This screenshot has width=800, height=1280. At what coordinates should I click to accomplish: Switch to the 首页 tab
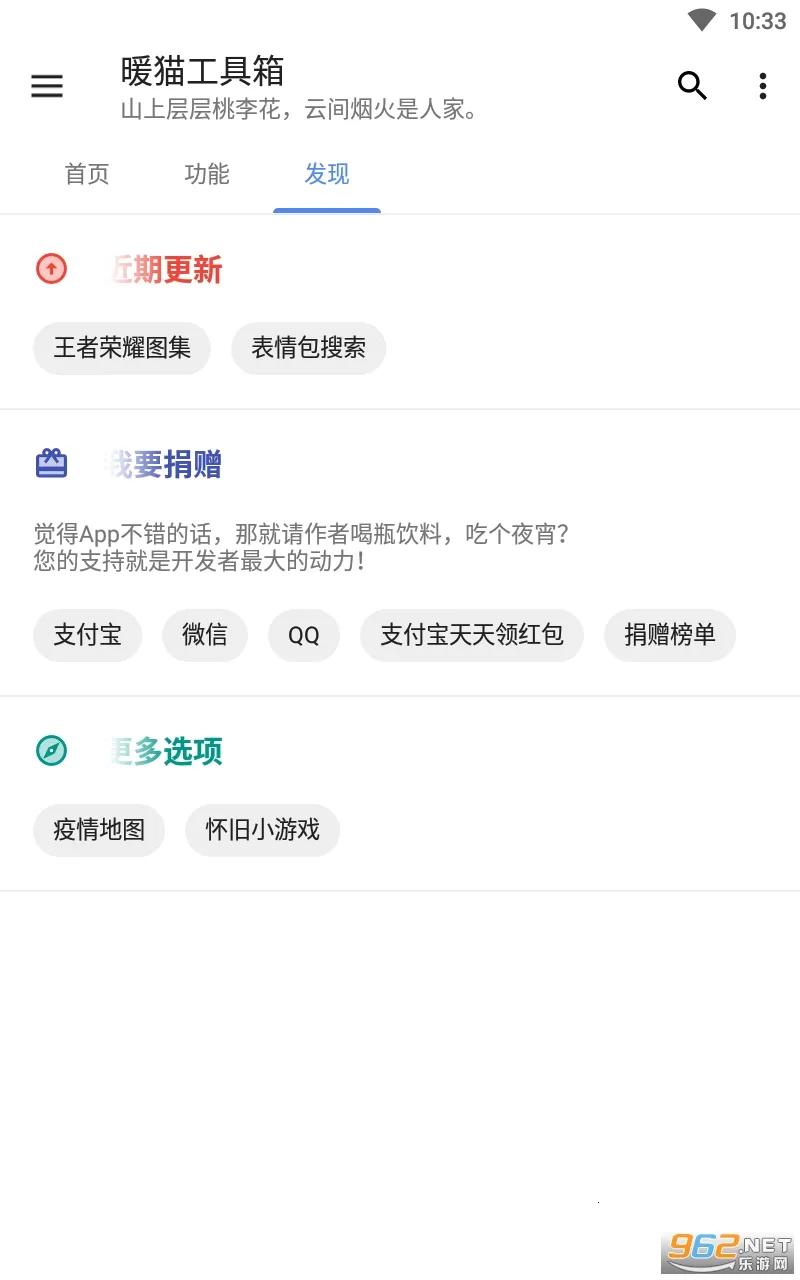click(87, 175)
